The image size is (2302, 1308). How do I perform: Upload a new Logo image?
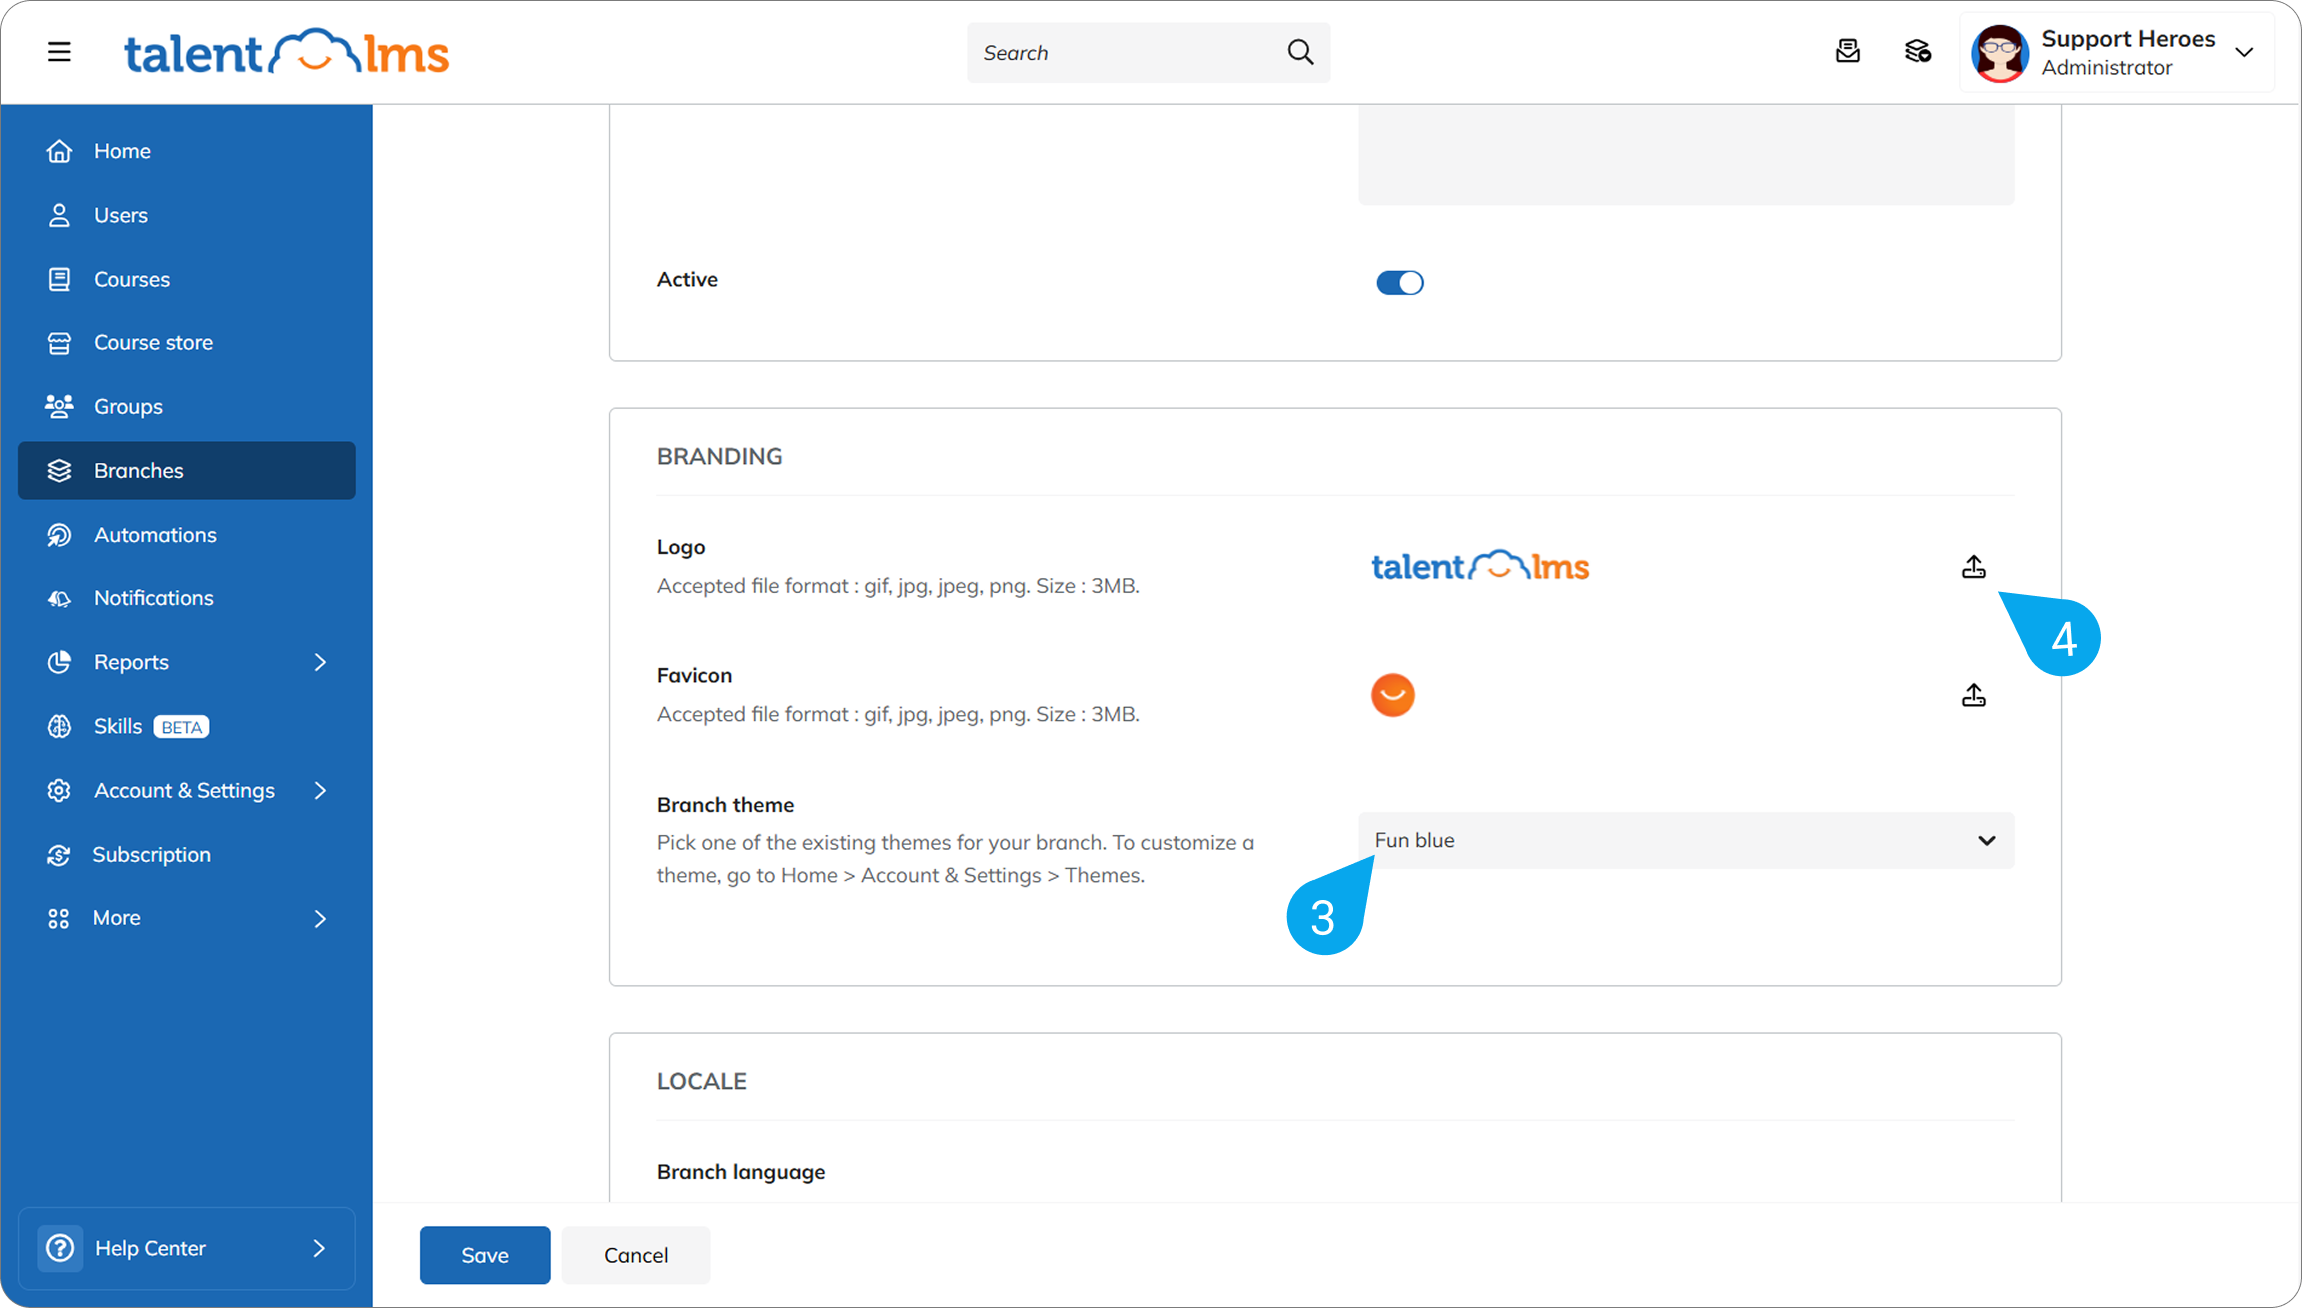click(1973, 567)
